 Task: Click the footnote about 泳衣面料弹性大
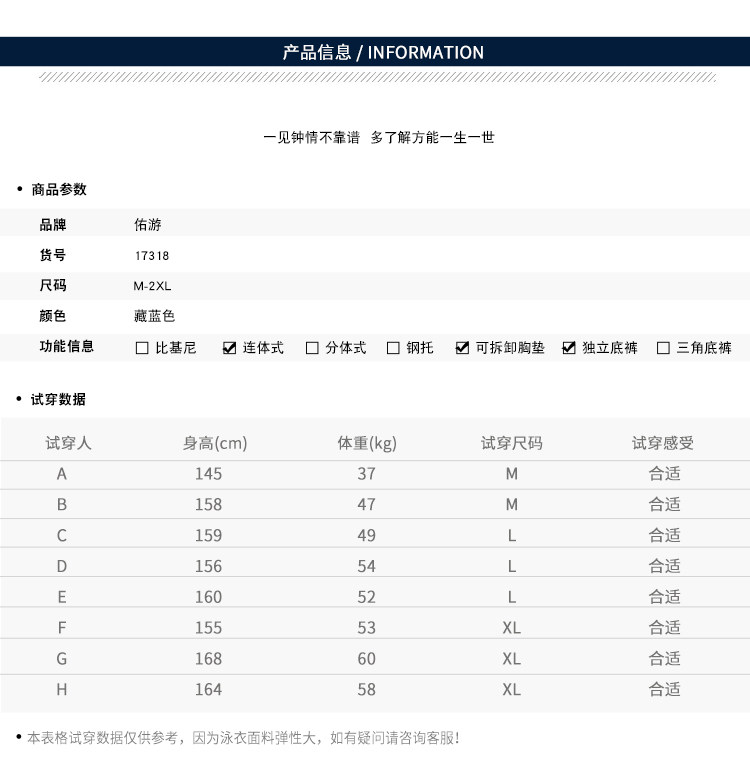(244, 738)
